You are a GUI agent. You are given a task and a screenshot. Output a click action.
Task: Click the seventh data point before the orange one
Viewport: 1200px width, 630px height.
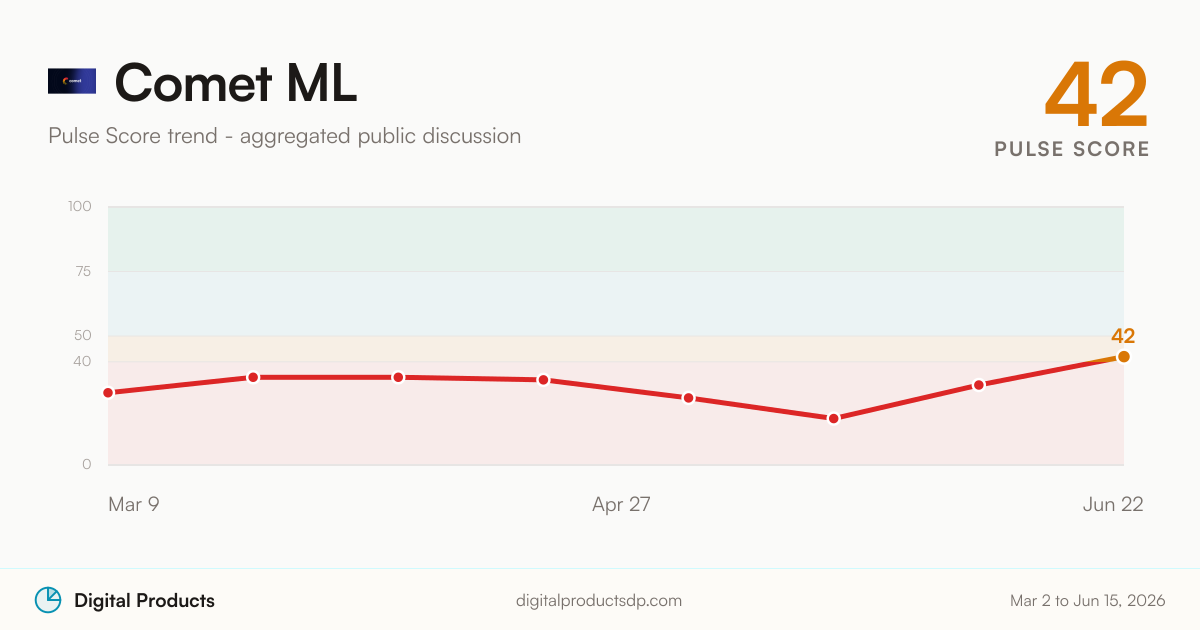(979, 385)
